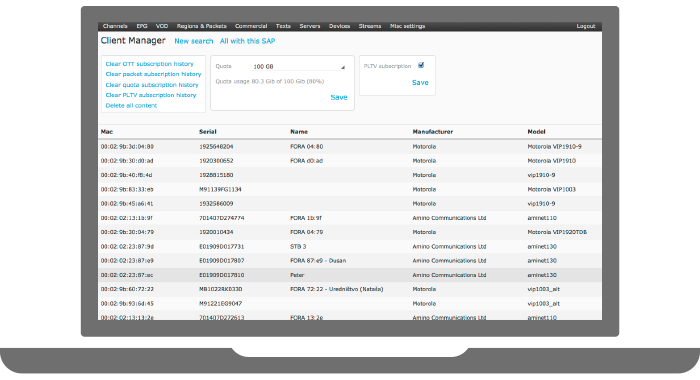Start a New search
This screenshot has width=700, height=380.
pyautogui.click(x=193, y=41)
